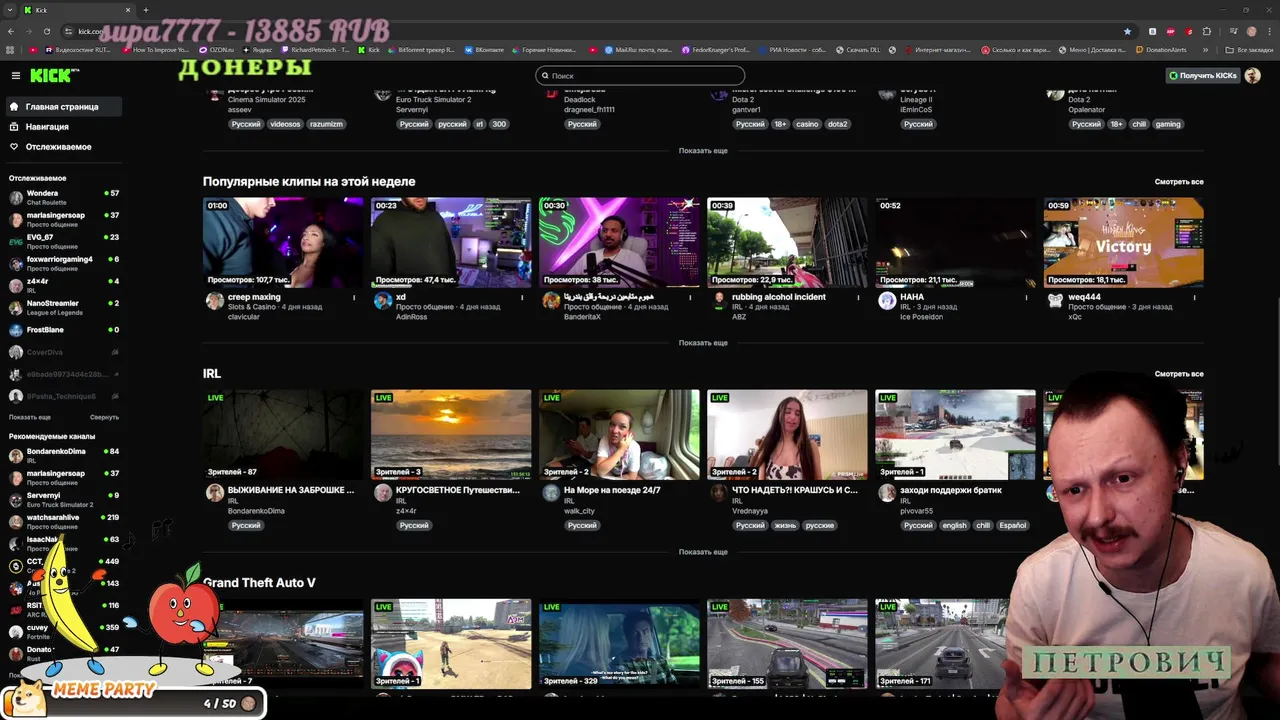Open a new browser tab
Screen dimensions: 1280x720
click(145, 10)
